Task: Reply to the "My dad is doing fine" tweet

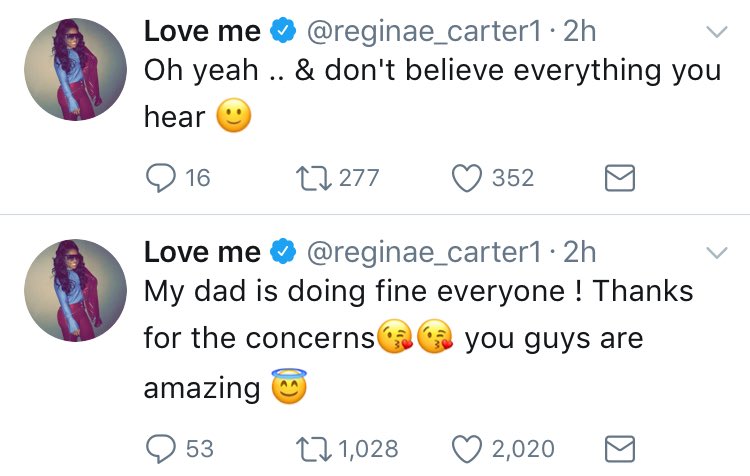Action: tap(161, 448)
